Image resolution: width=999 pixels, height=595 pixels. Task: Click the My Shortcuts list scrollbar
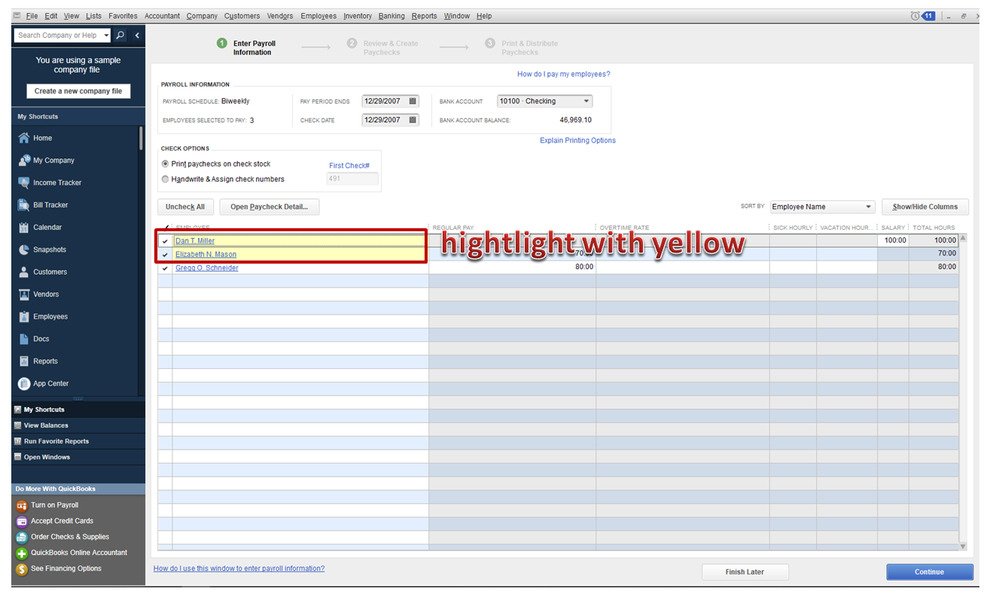tap(141, 138)
